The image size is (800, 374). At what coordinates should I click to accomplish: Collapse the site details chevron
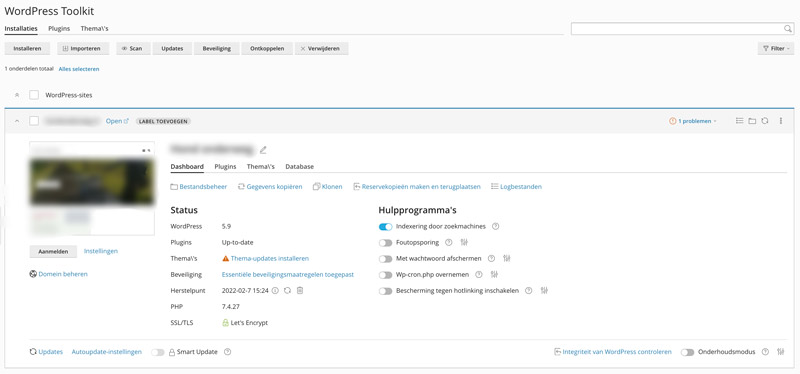tap(17, 121)
